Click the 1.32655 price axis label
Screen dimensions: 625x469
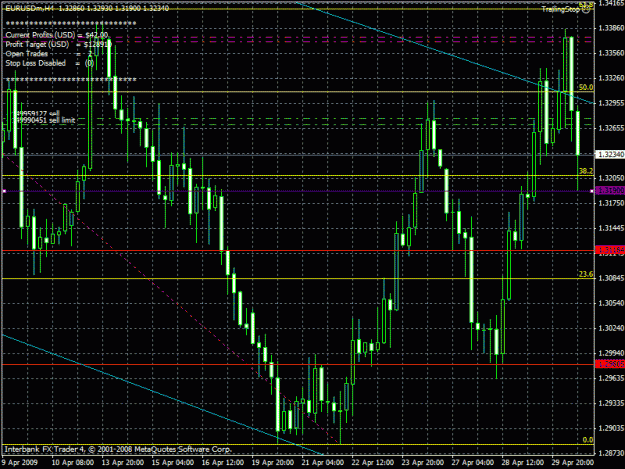[x=611, y=128]
